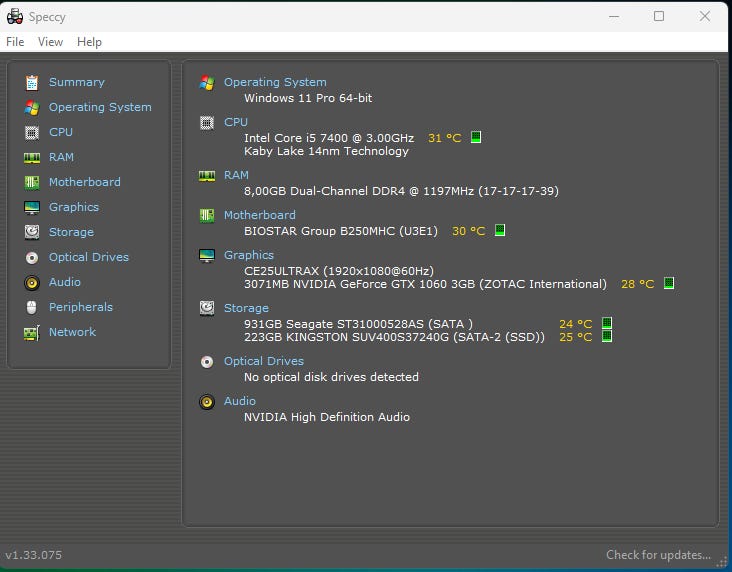Image resolution: width=732 pixels, height=572 pixels.
Task: Click the 28 °C graphics temperature value
Action: (637, 284)
